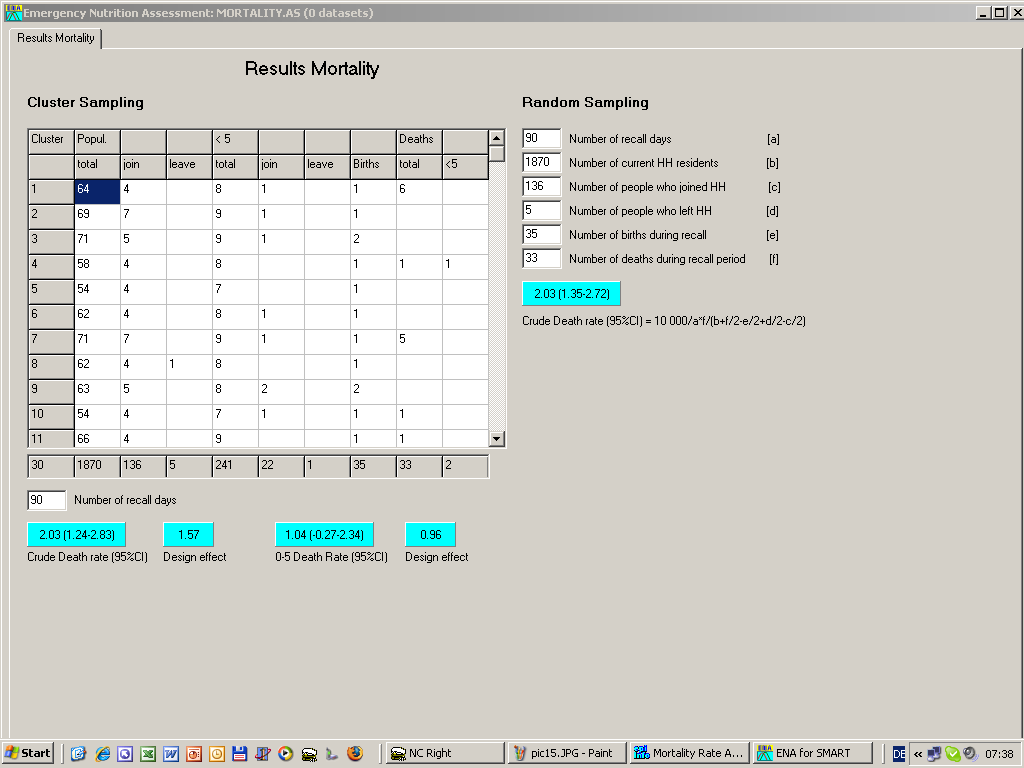Screen dimensions: 1024x768
Task: Click random sampling crude death rate result
Action: point(572,293)
